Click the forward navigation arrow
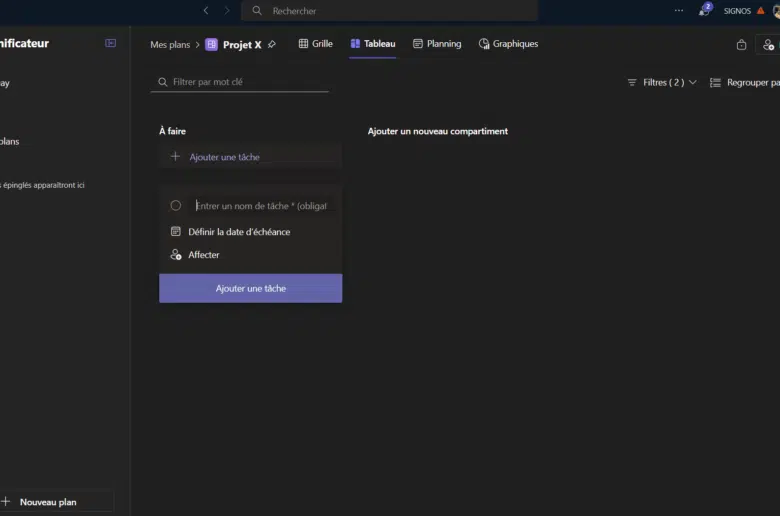The image size is (780, 516). [227, 11]
